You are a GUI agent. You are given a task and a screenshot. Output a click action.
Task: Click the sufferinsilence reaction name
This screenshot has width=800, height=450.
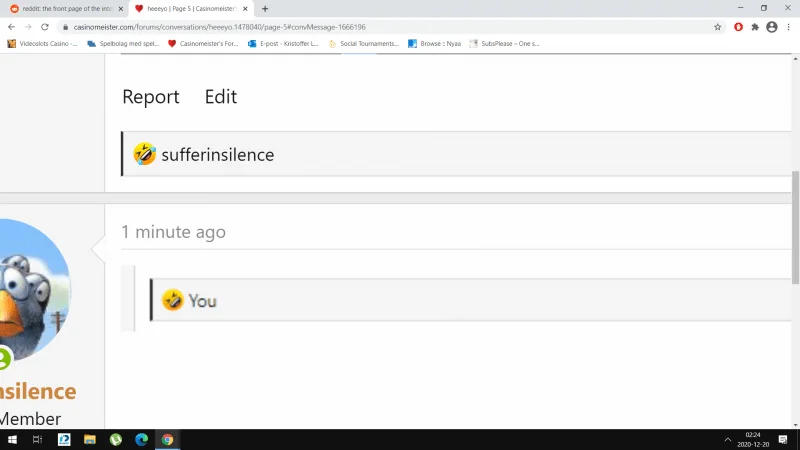point(218,155)
